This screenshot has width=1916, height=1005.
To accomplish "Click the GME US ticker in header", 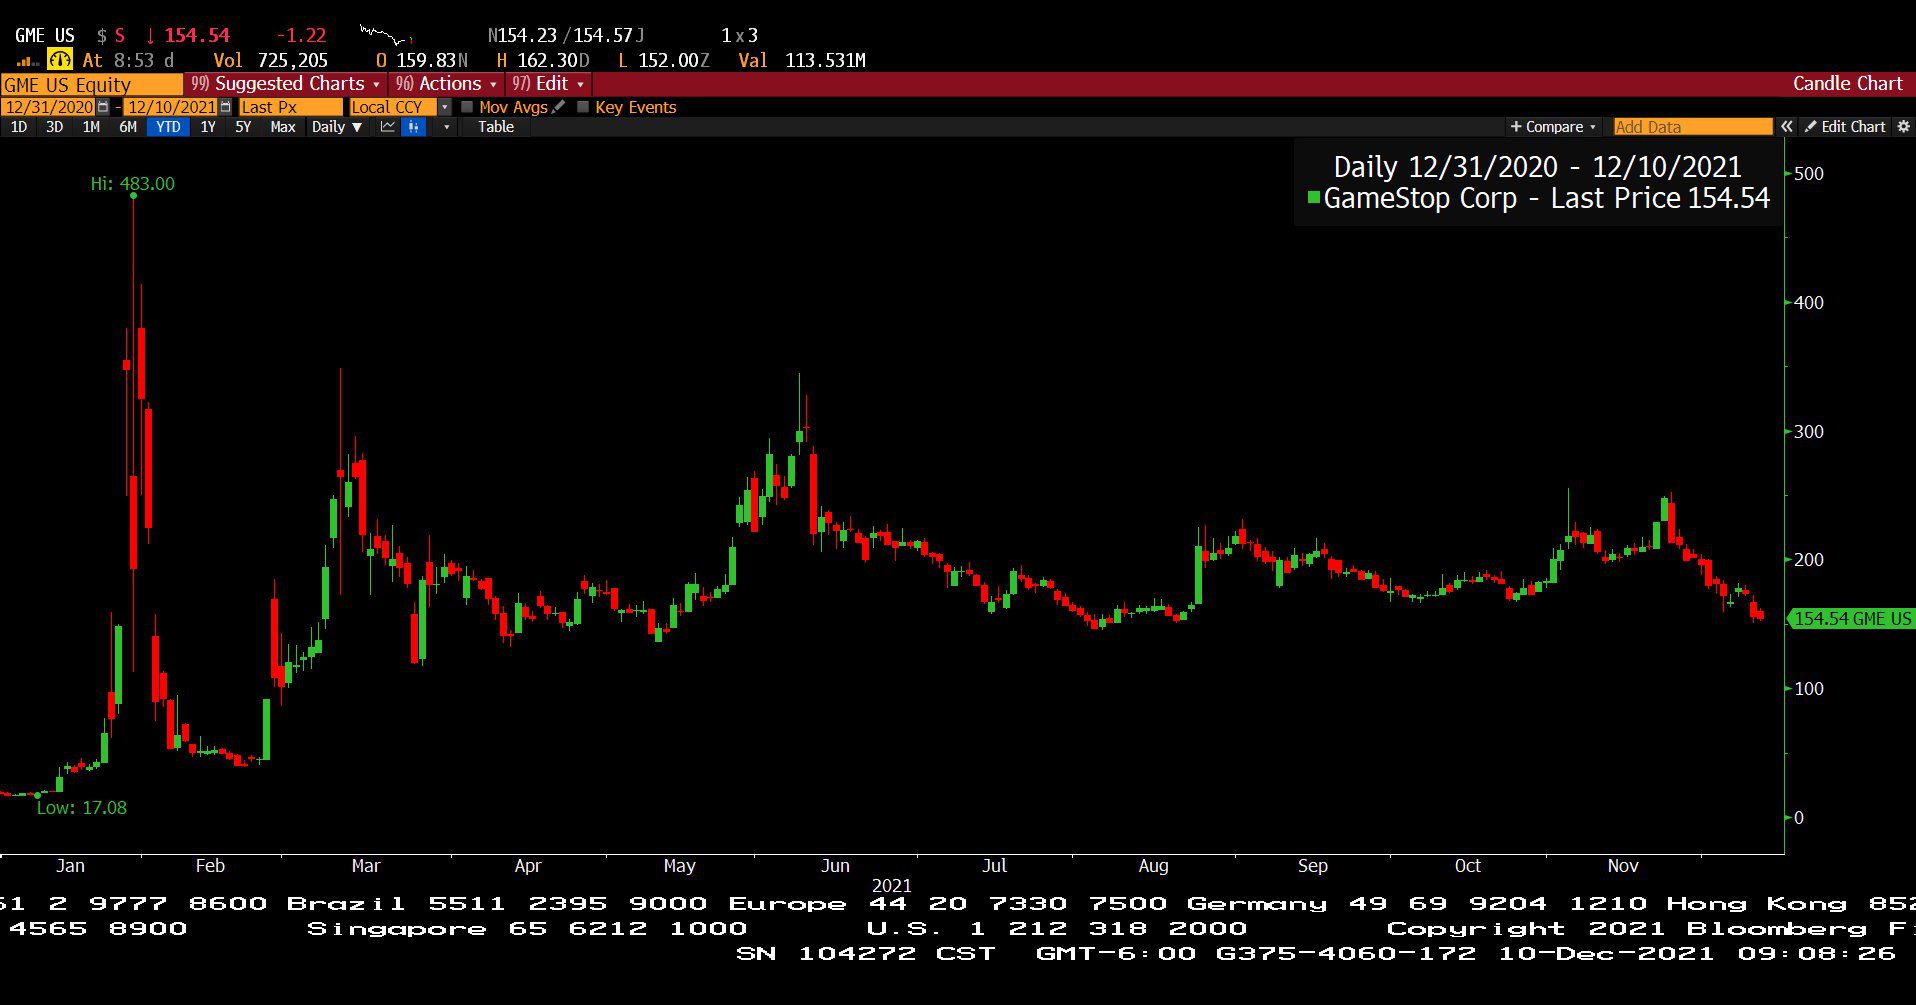I will [45, 35].
